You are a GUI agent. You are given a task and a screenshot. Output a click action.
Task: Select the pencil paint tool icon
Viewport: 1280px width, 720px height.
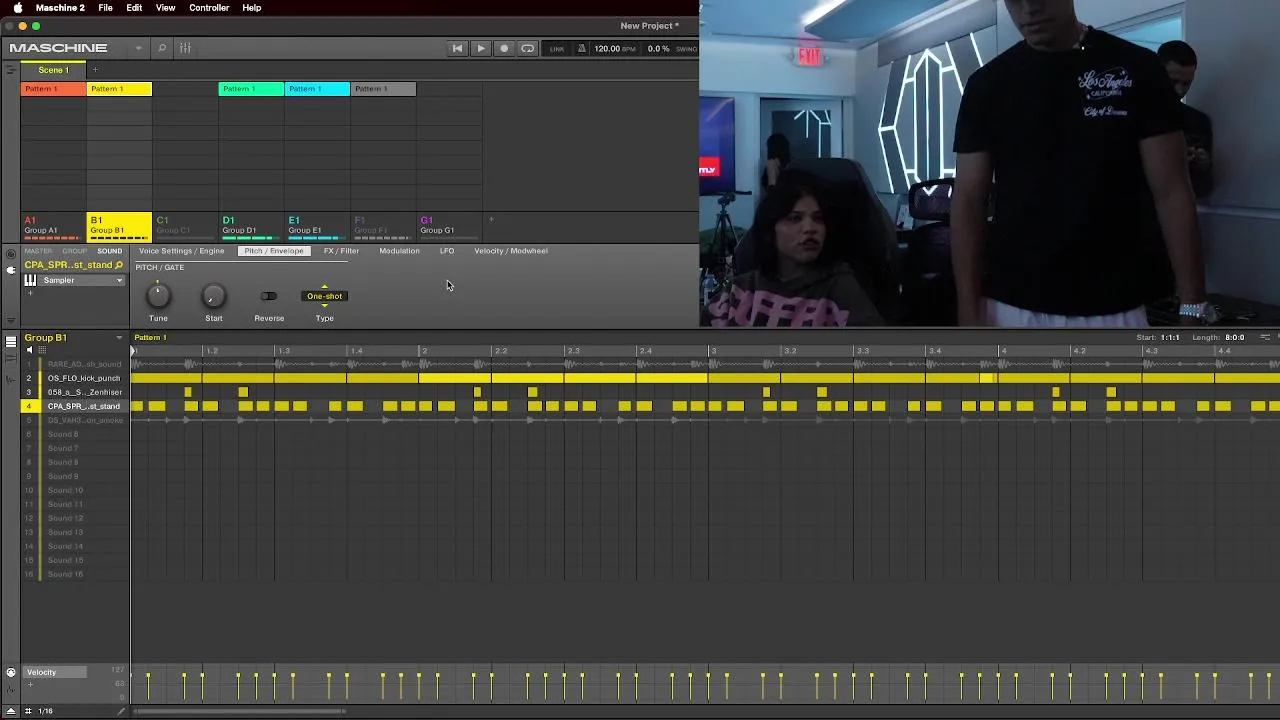pyautogui.click(x=121, y=711)
